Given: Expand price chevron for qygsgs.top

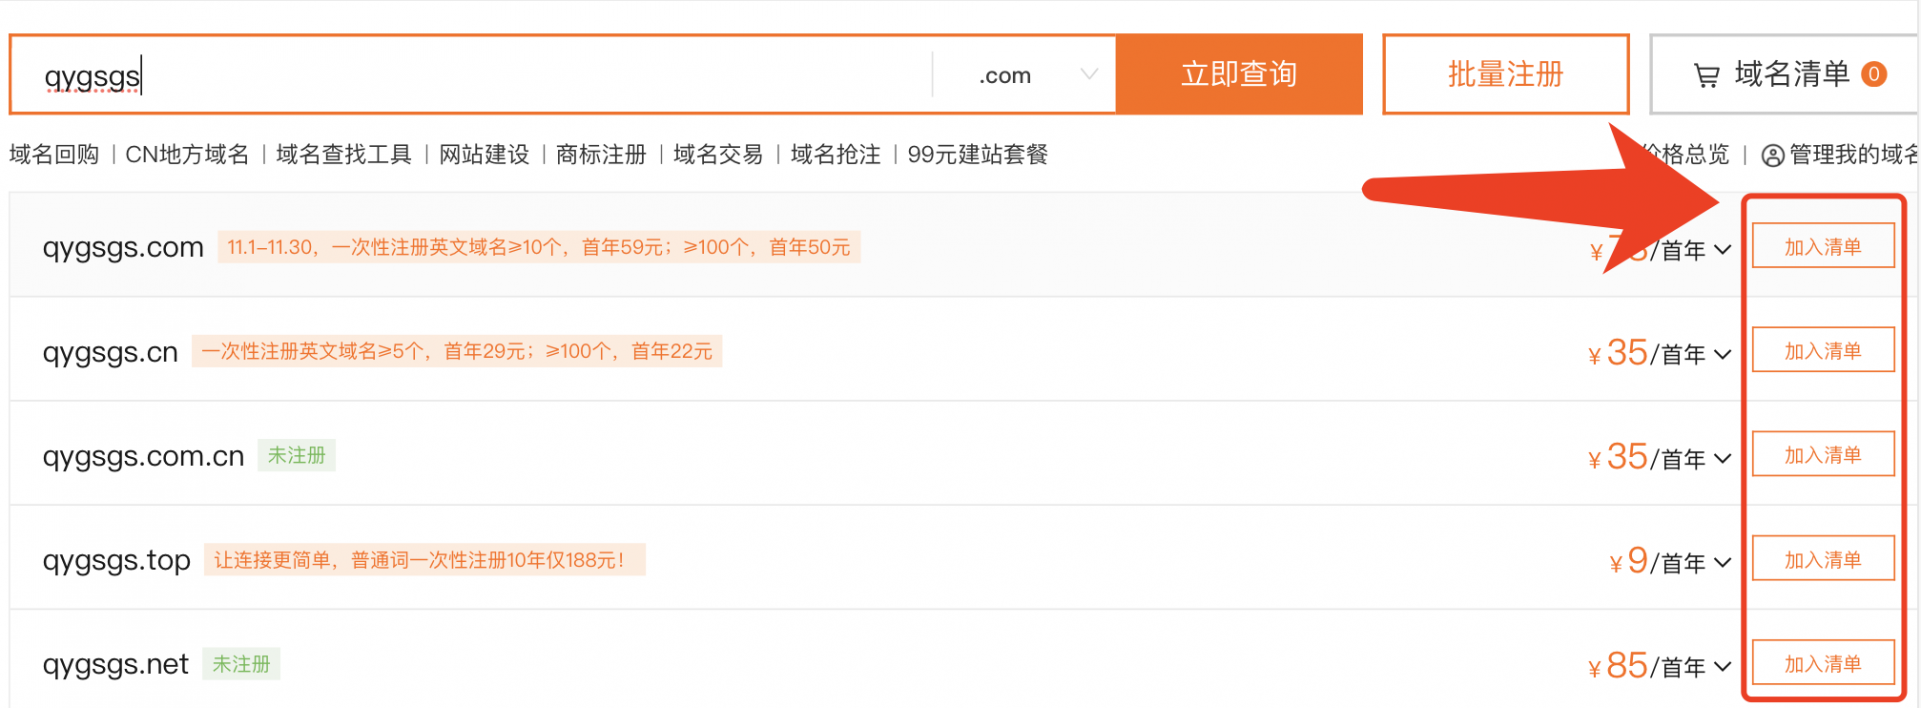Looking at the screenshot, I should coord(1722,562).
